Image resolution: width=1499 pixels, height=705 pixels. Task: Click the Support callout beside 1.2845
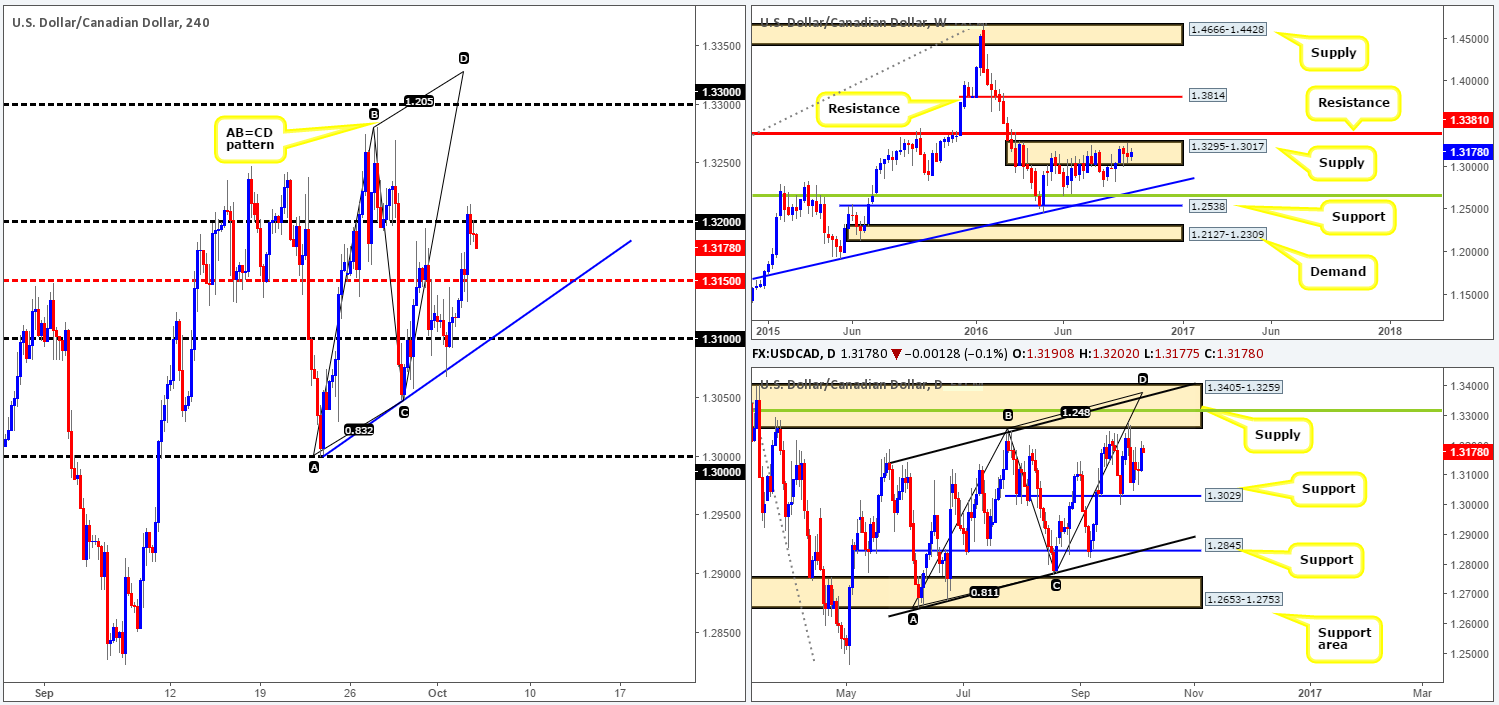(1326, 560)
